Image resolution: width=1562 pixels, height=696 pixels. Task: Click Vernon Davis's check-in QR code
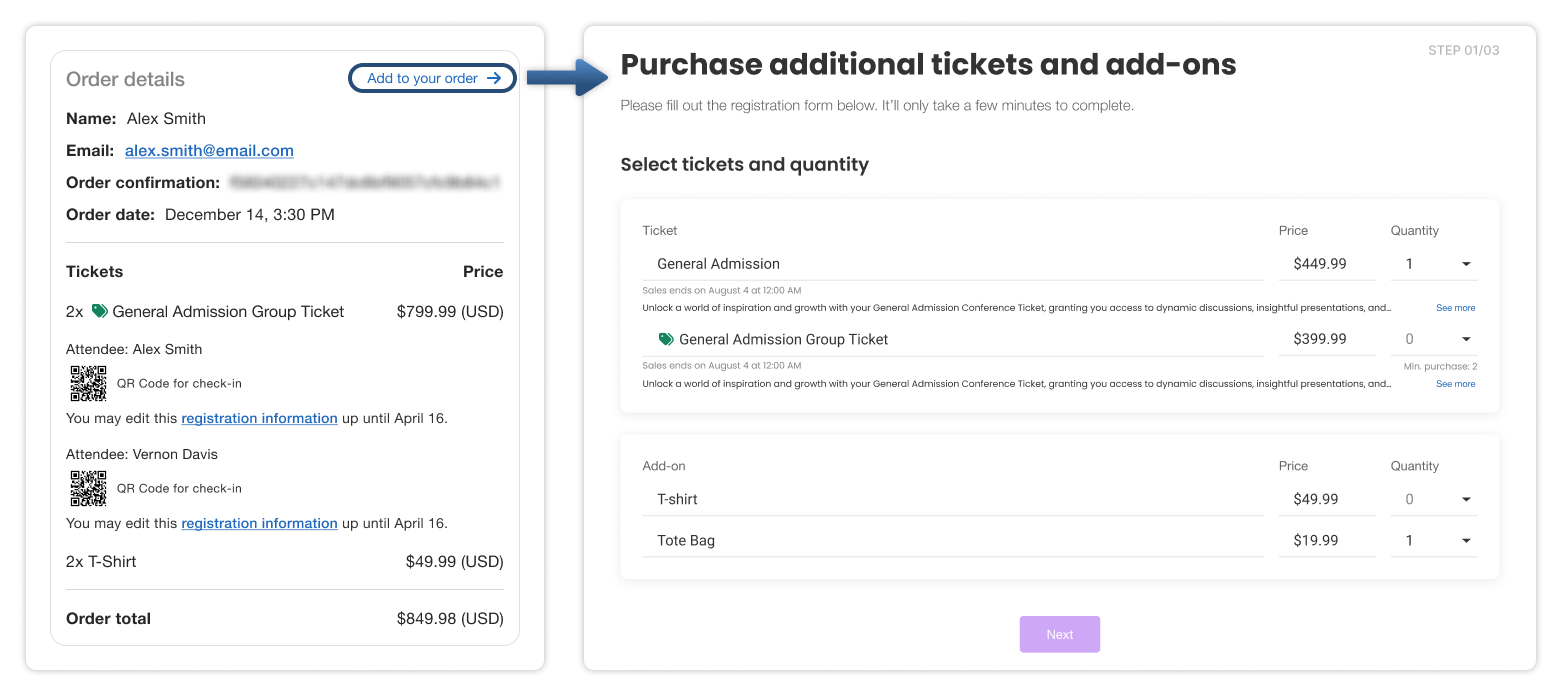tap(88, 488)
